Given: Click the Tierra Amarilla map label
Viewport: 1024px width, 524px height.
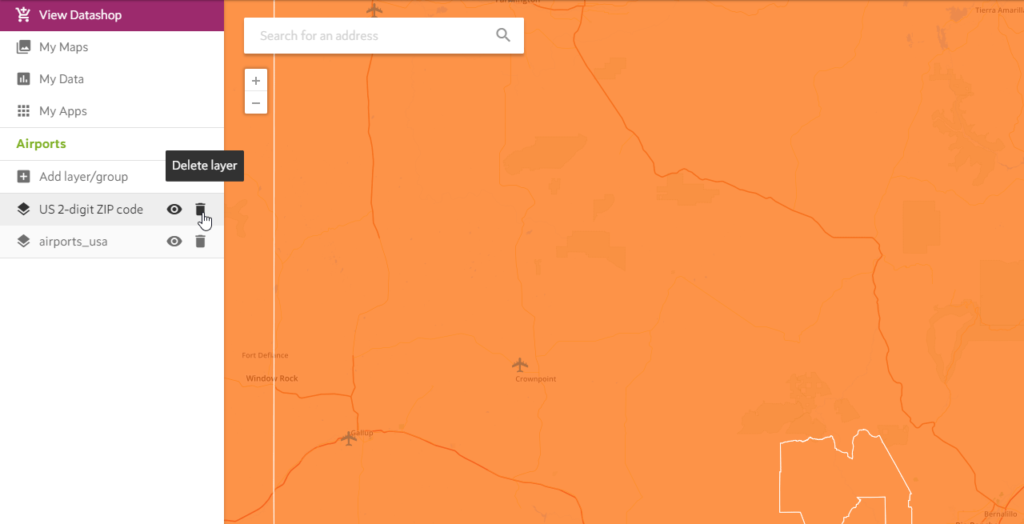Looking at the screenshot, I should tap(999, 10).
